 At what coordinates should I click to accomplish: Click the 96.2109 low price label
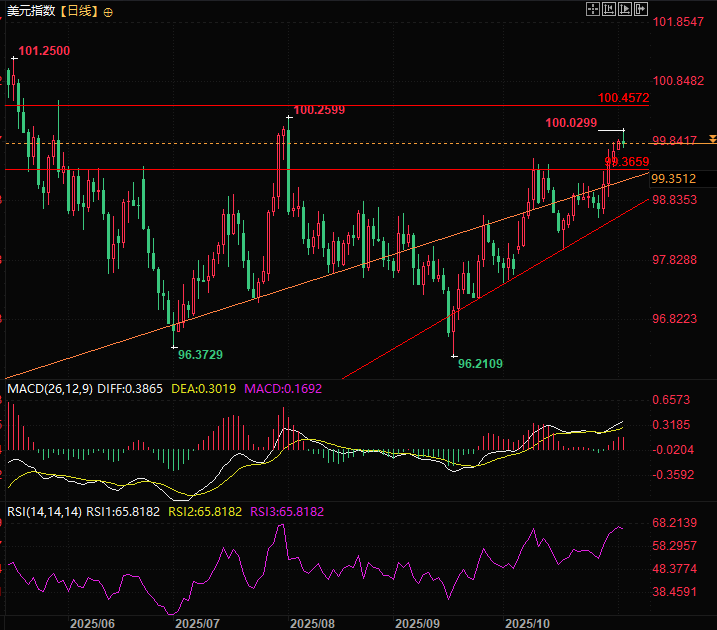[x=480, y=364]
